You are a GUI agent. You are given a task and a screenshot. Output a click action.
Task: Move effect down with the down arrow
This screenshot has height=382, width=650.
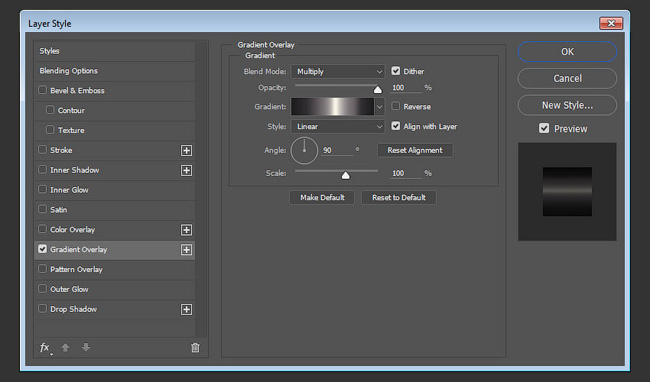(86, 347)
